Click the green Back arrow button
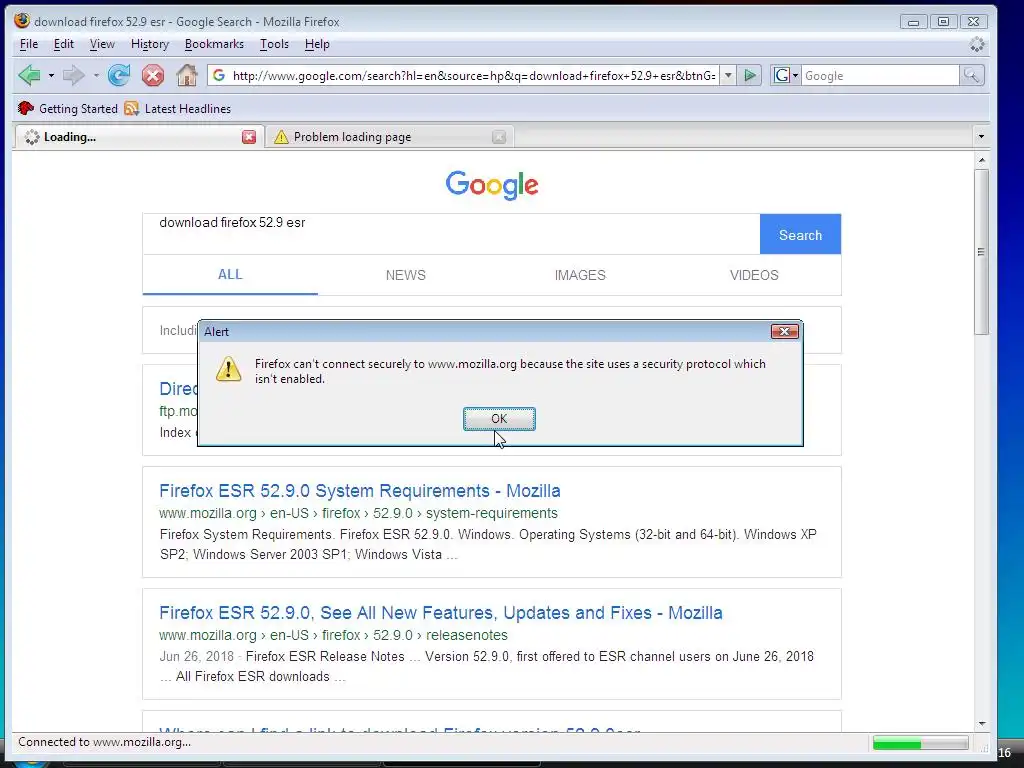 [29, 76]
